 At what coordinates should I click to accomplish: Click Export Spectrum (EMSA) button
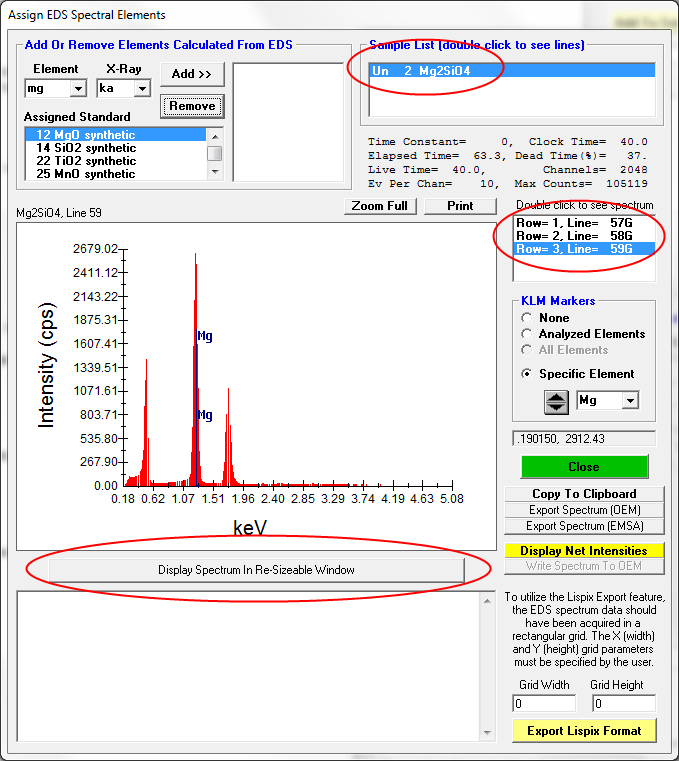[584, 526]
